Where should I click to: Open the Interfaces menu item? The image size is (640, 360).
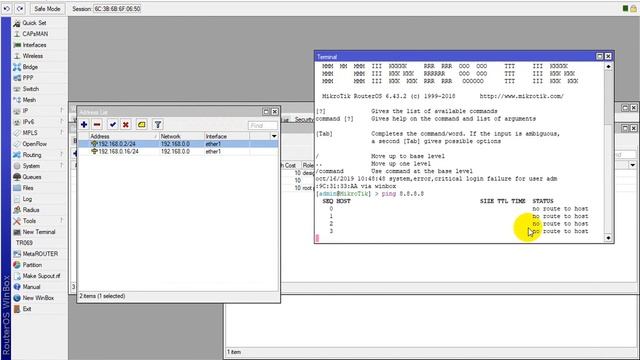34,45
